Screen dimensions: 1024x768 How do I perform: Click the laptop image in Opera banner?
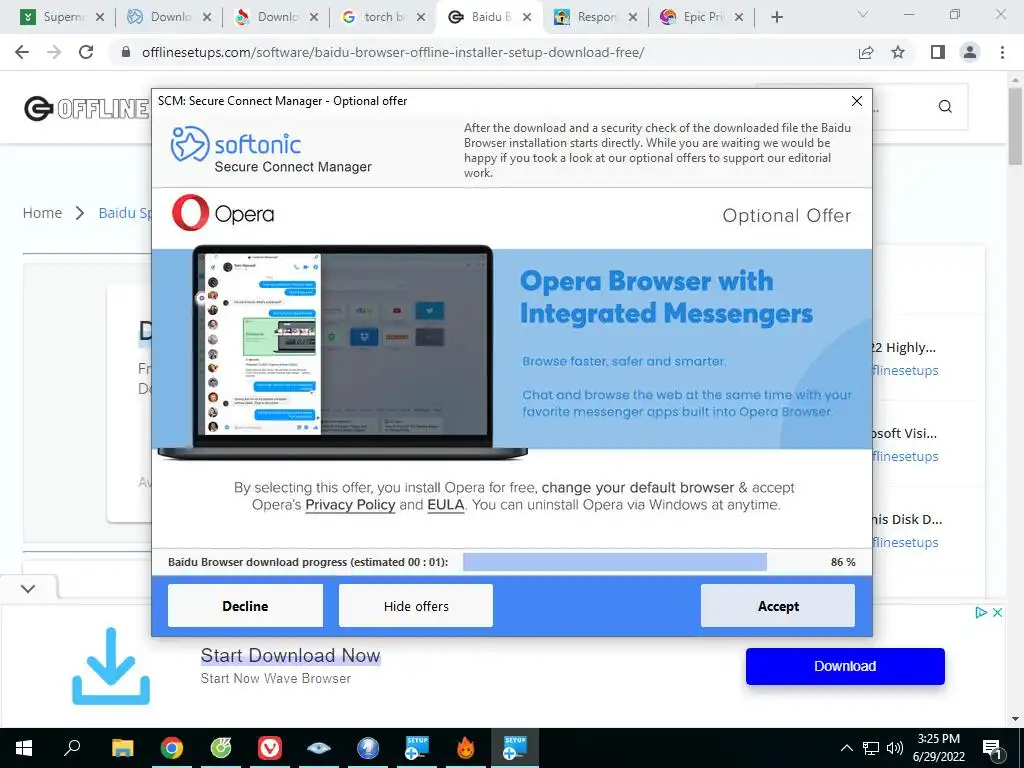coord(342,352)
